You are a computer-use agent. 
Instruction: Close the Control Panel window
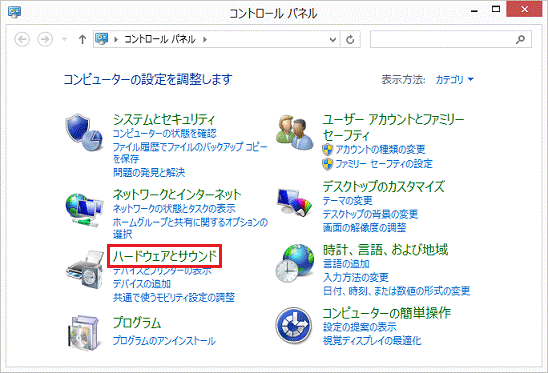(x=524, y=9)
